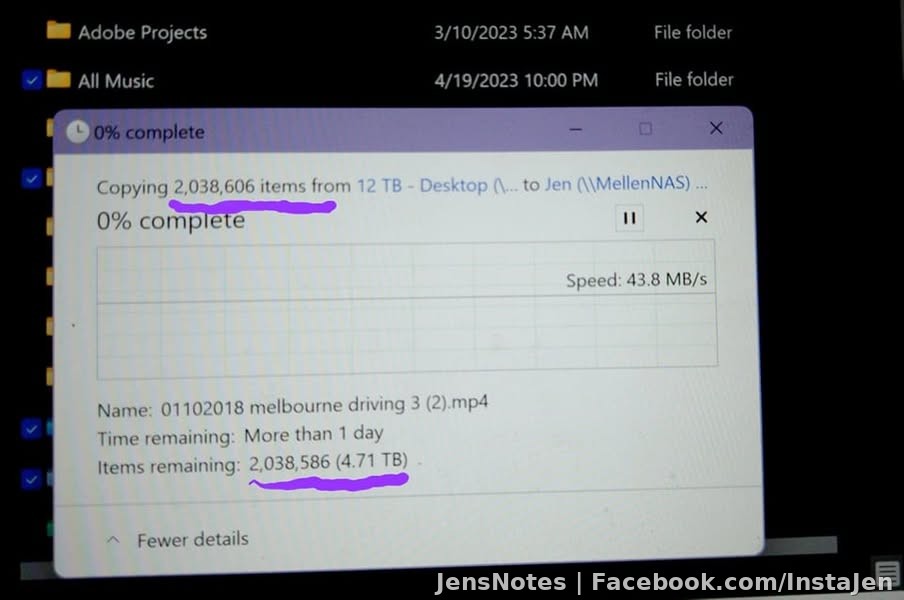Viewport: 904px width, 600px height.
Task: Click the date "4/19/2023 10:00 PM"
Action: [516, 80]
